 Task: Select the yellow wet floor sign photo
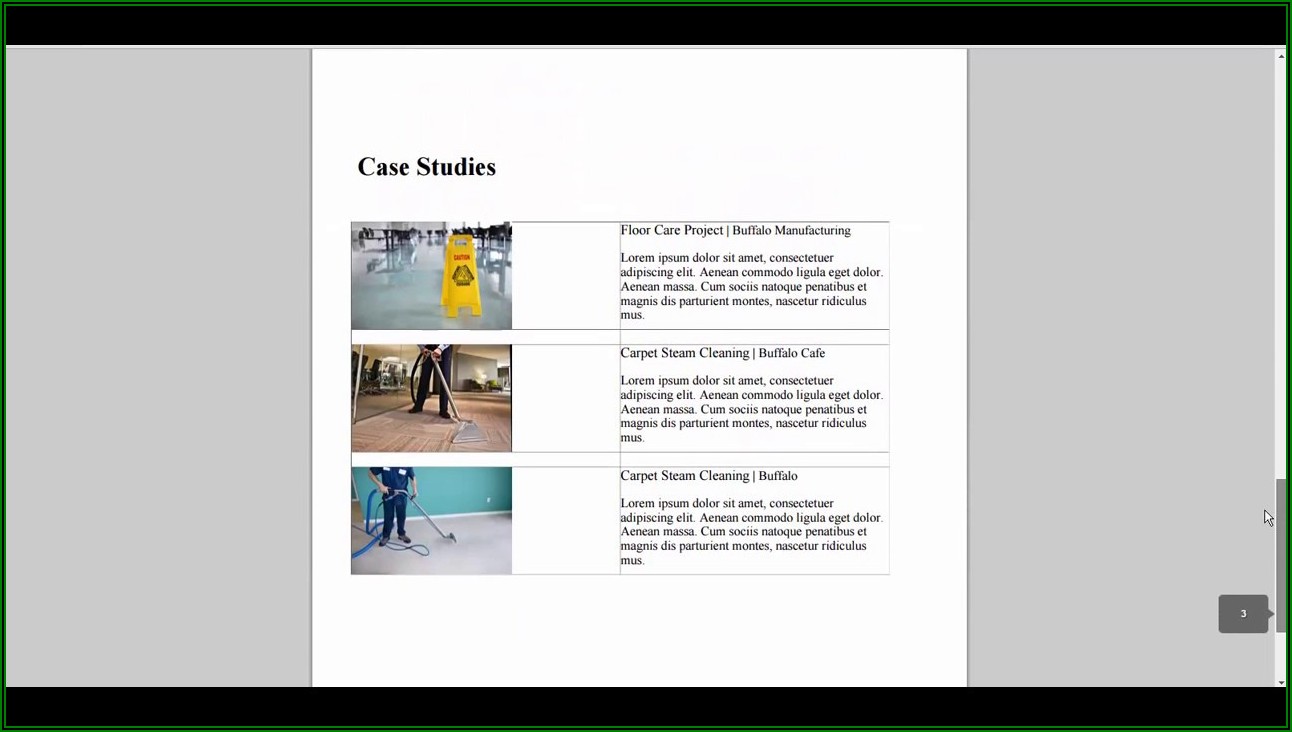coord(431,276)
